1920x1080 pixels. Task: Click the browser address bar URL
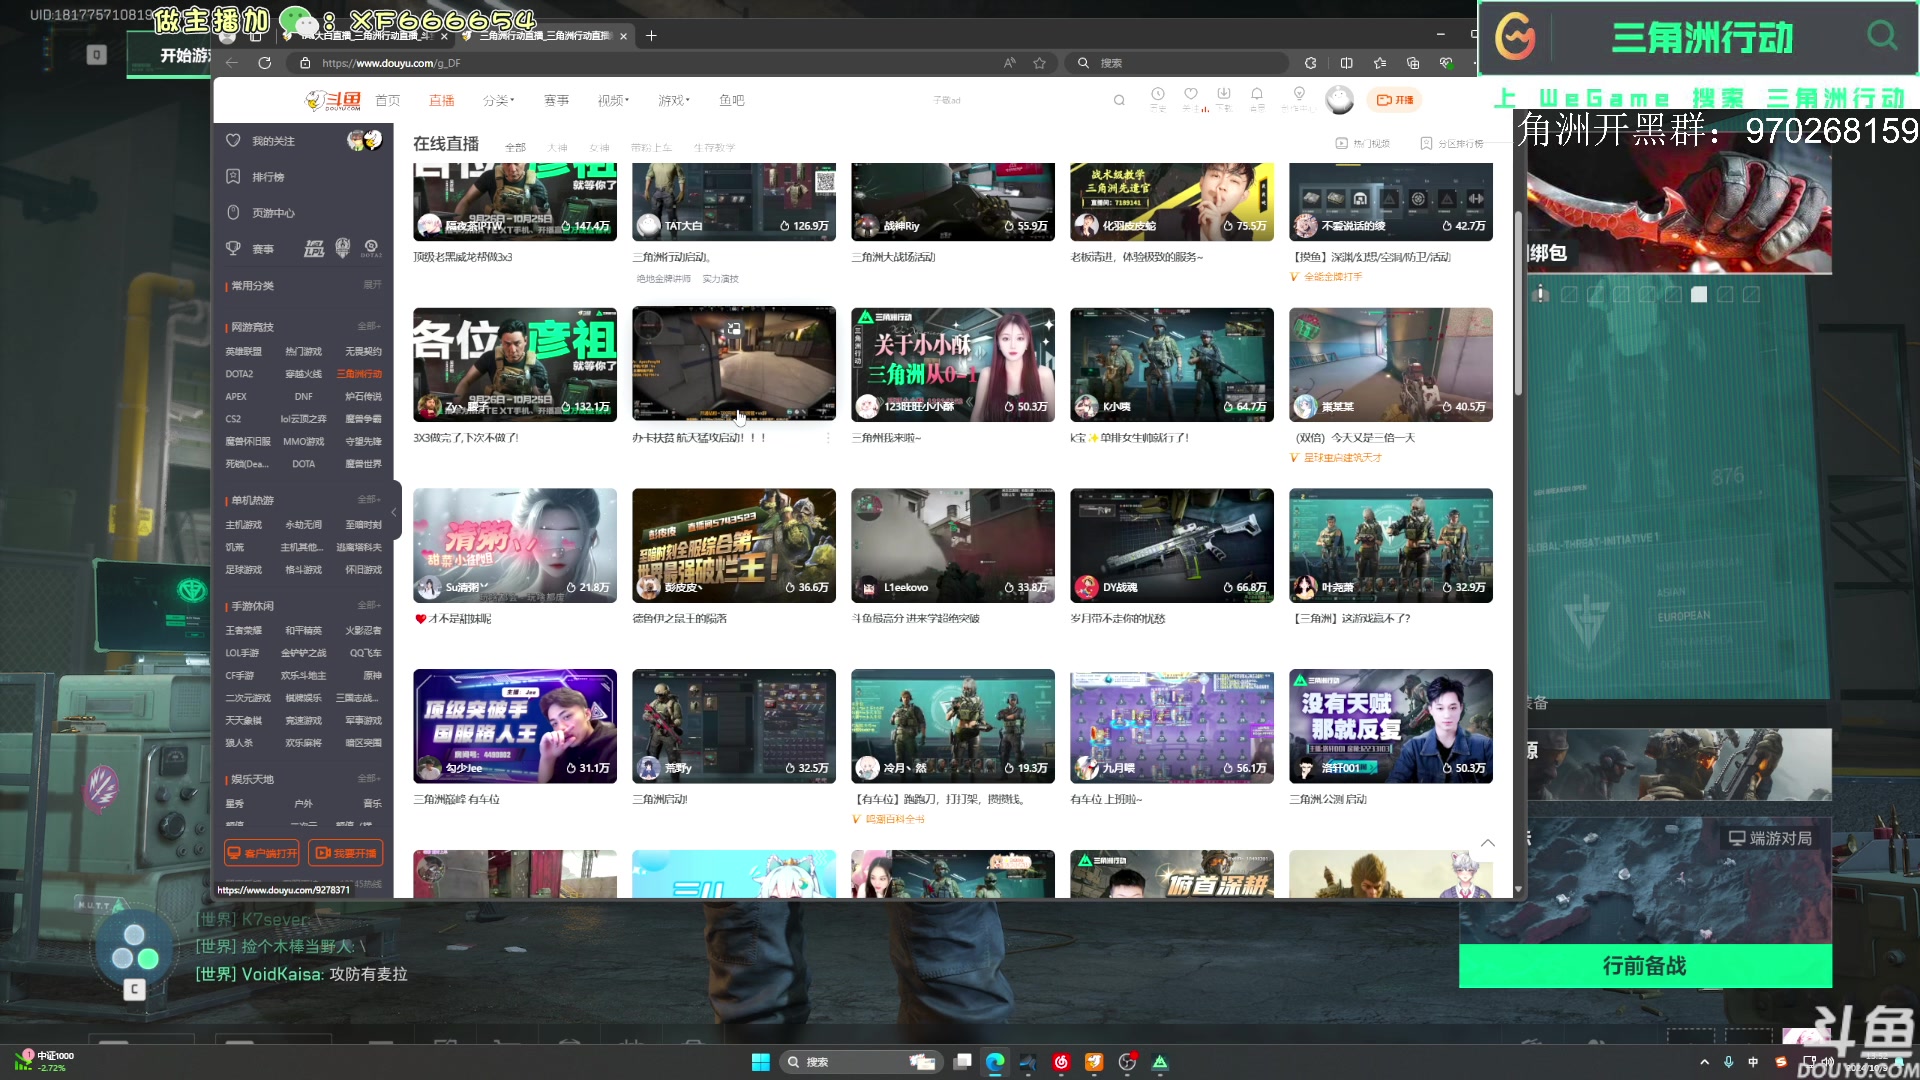pos(391,63)
